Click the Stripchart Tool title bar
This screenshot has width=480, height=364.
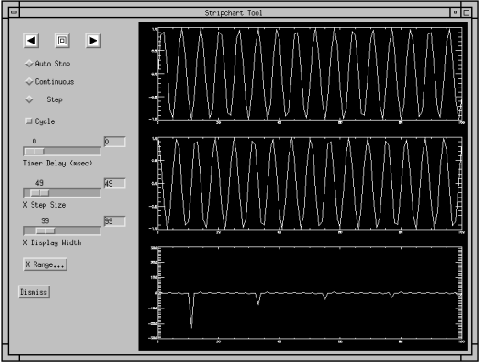point(233,13)
